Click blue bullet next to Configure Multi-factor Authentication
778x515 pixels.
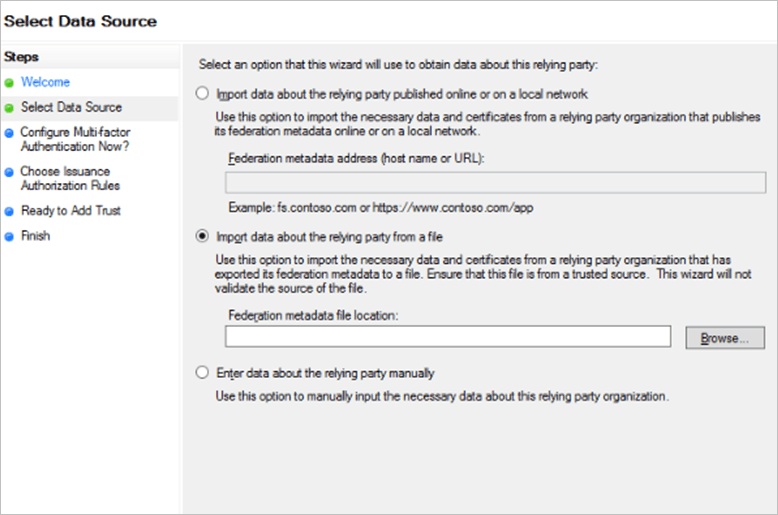click(9, 133)
